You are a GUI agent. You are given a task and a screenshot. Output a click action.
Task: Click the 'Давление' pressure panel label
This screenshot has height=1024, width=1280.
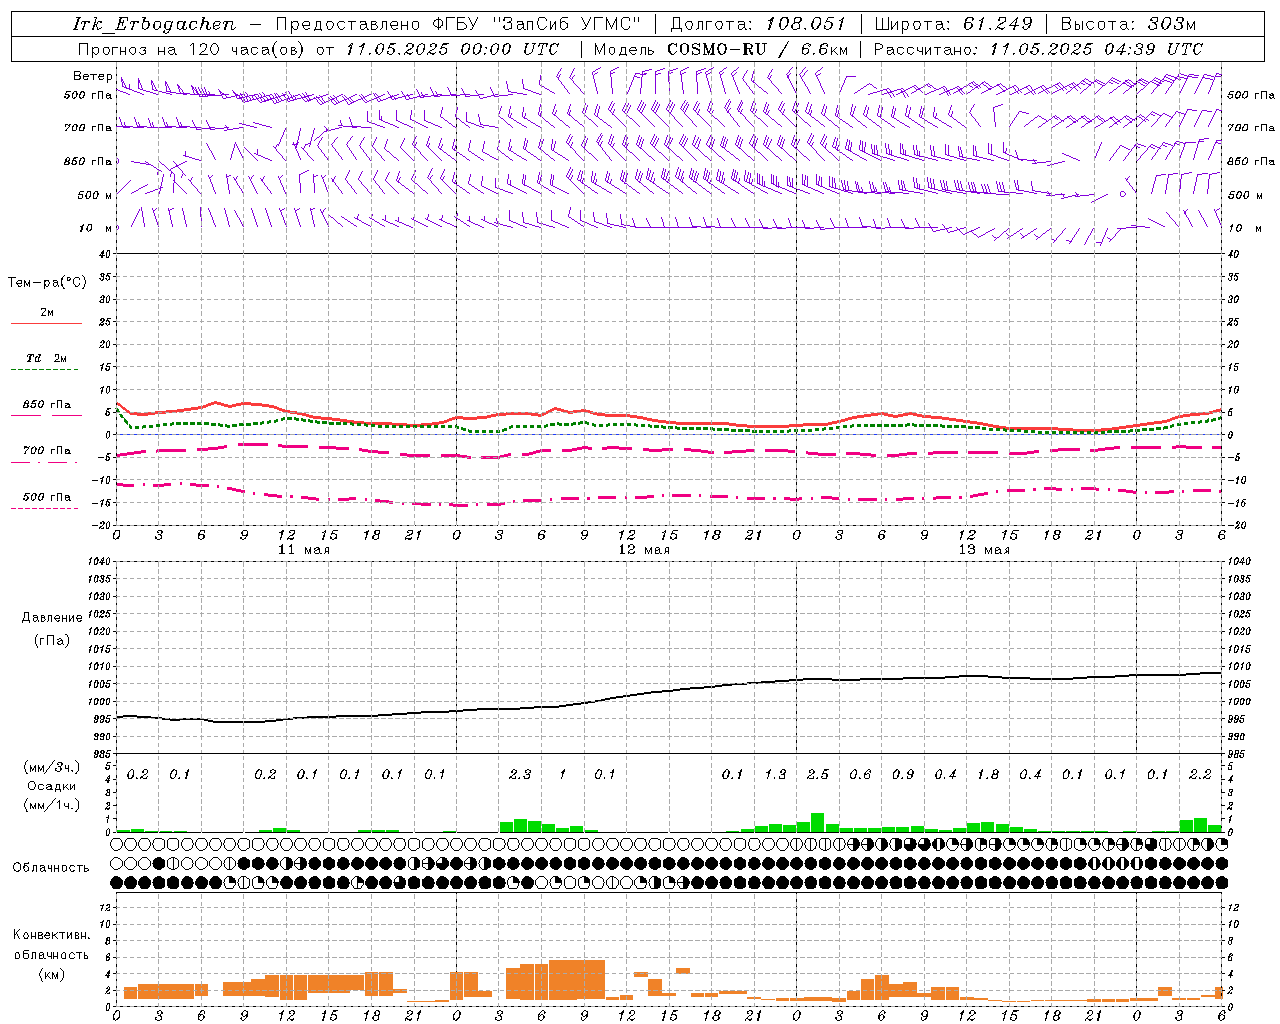[52, 618]
